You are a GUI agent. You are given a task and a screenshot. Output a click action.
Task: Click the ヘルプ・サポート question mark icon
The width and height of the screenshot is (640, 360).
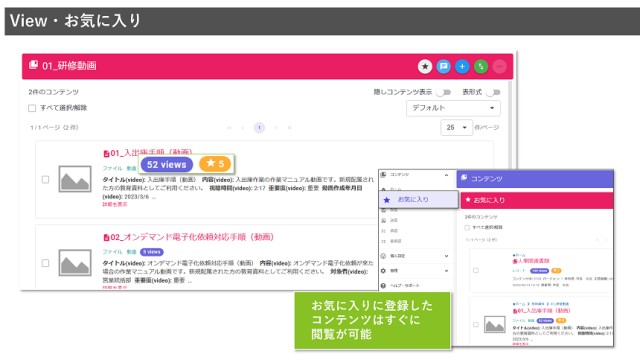point(383,285)
